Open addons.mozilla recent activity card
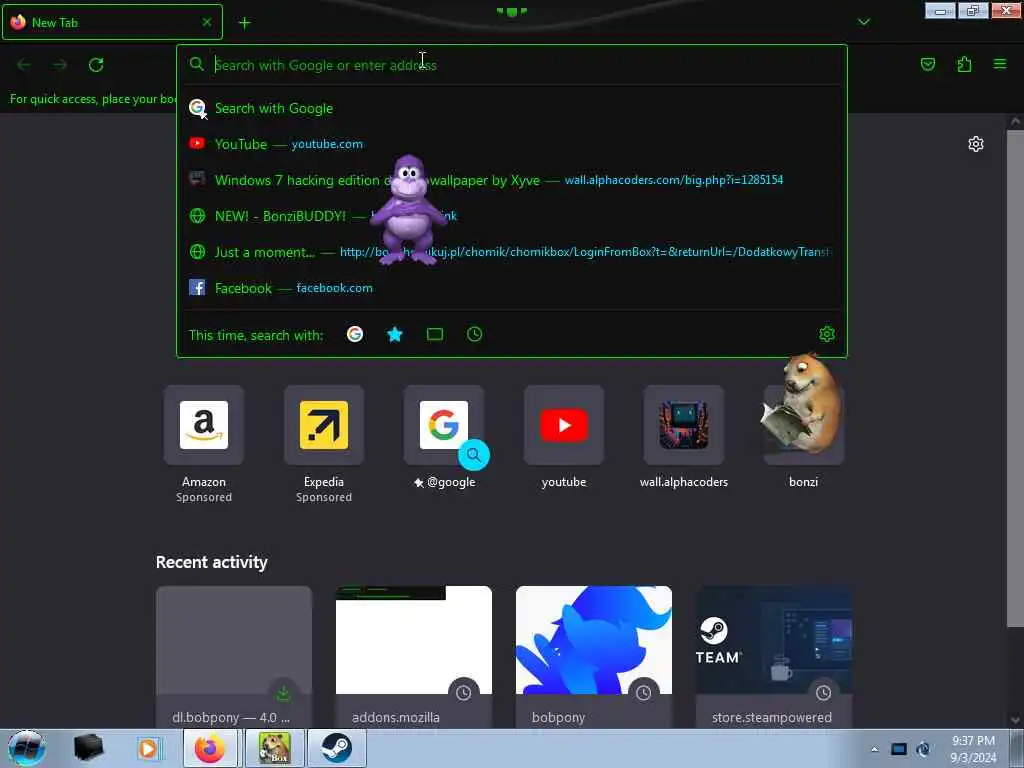The width and height of the screenshot is (1024, 768). coord(413,657)
